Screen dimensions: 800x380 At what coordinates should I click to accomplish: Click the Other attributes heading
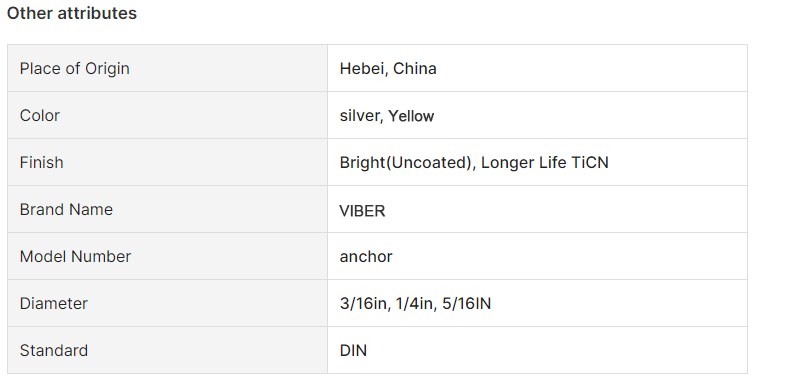[x=71, y=13]
